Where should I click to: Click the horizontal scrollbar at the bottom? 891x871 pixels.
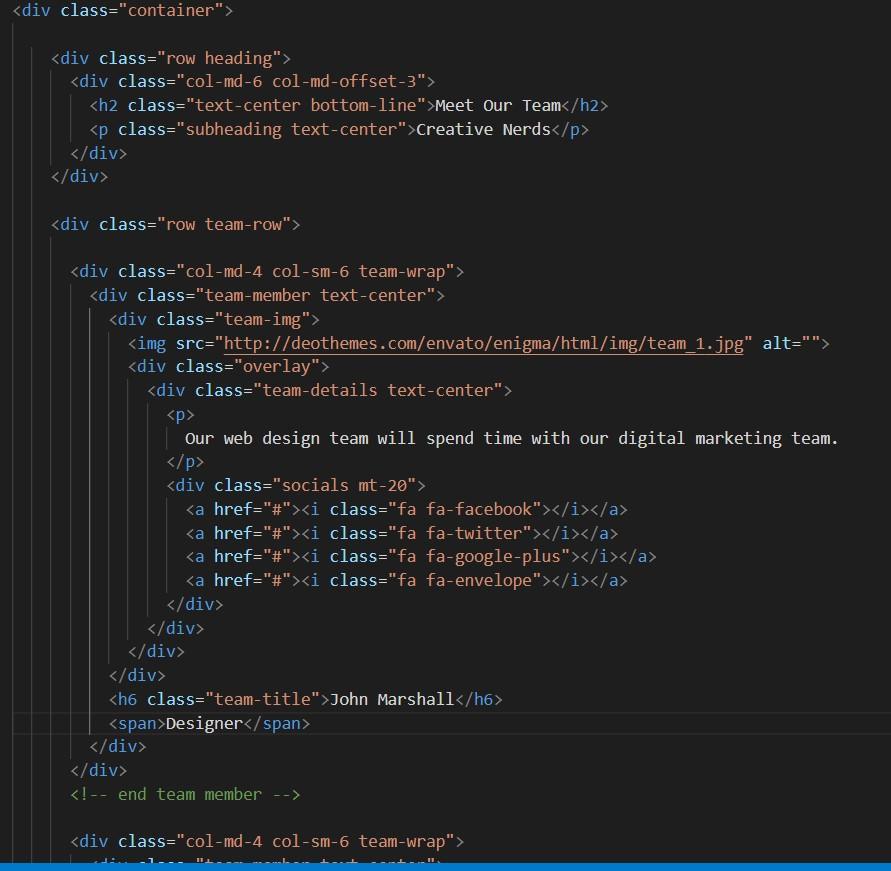(x=445, y=866)
